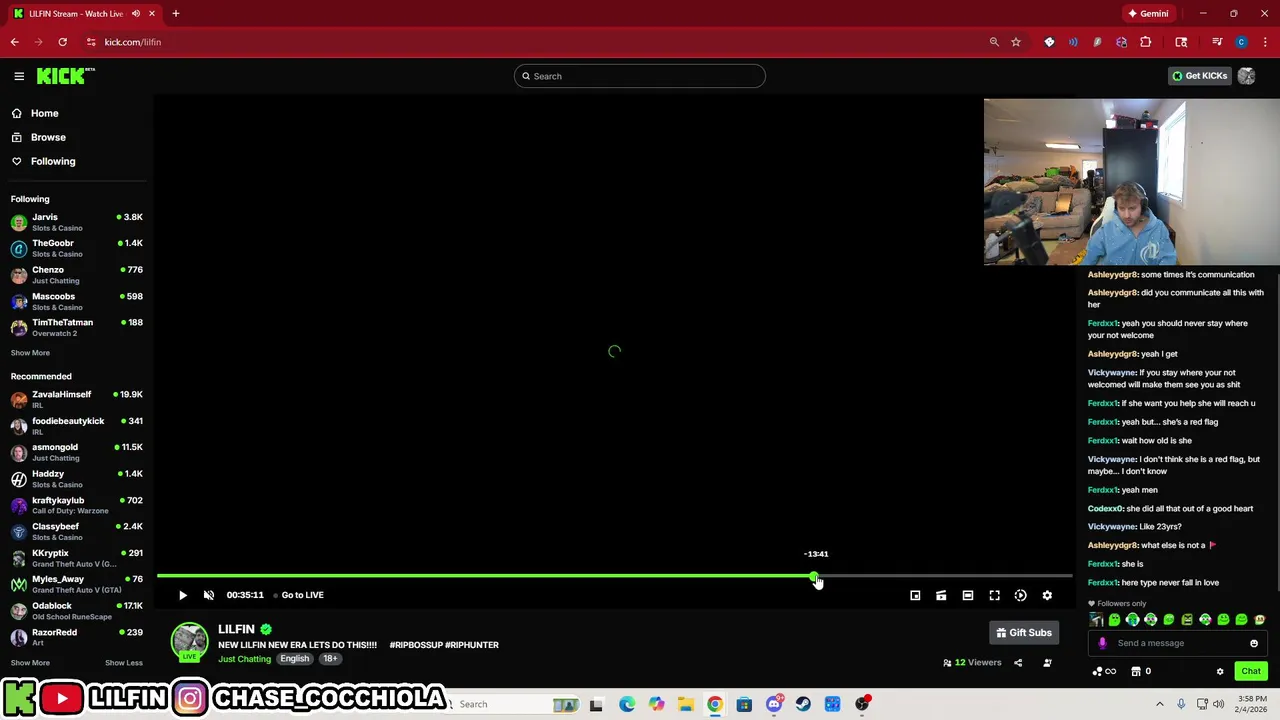Click the LILFIN streamer avatar
The image size is (1280, 720).
coord(189,642)
